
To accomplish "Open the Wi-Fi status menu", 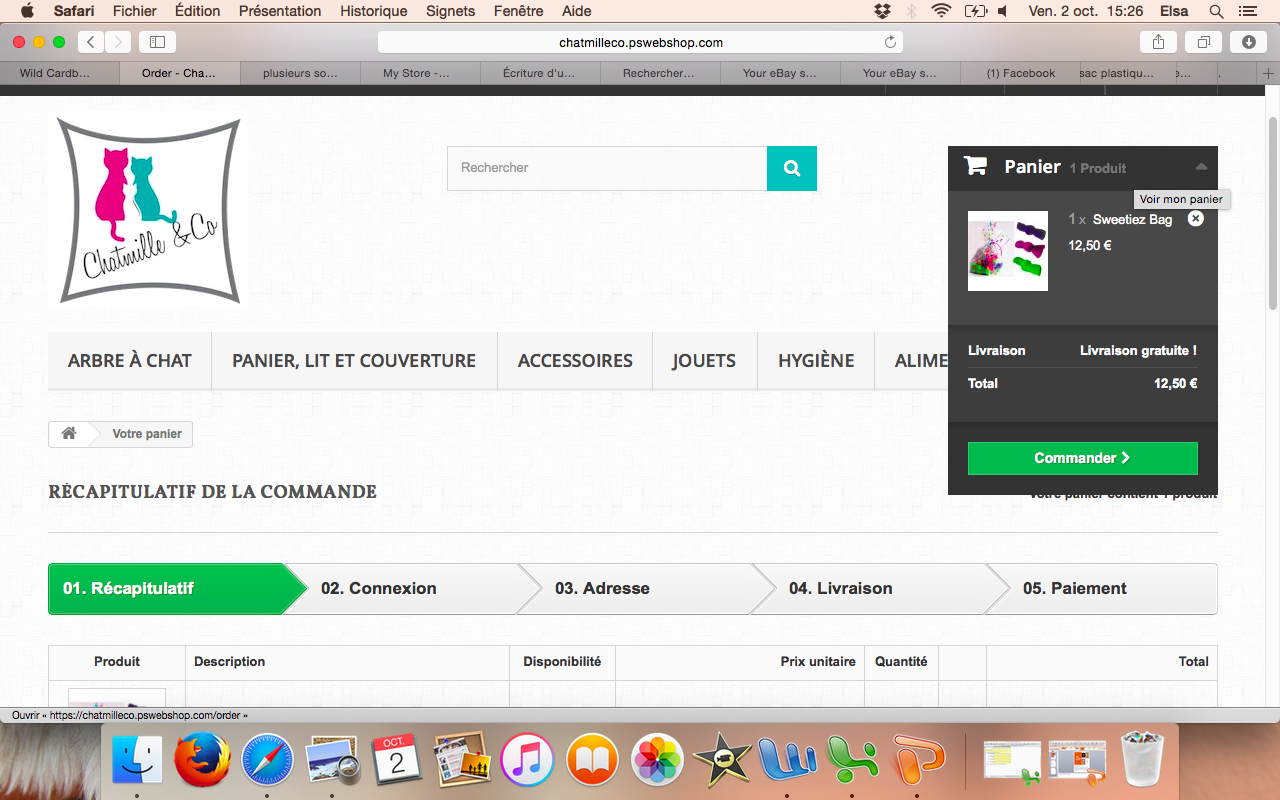I will [x=940, y=11].
